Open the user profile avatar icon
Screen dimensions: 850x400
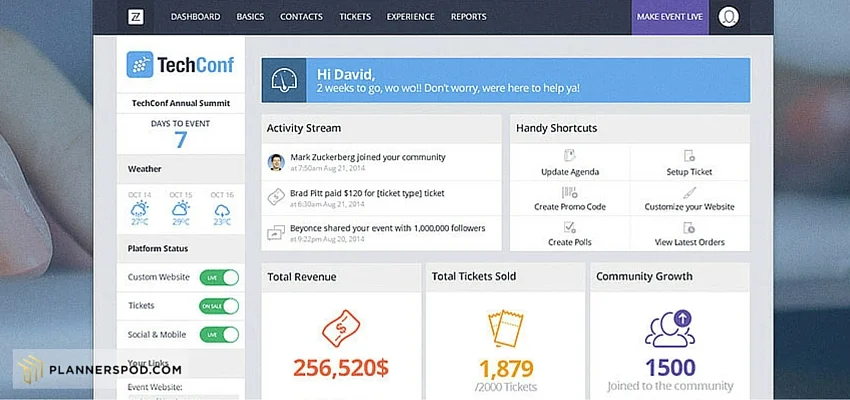click(x=729, y=17)
